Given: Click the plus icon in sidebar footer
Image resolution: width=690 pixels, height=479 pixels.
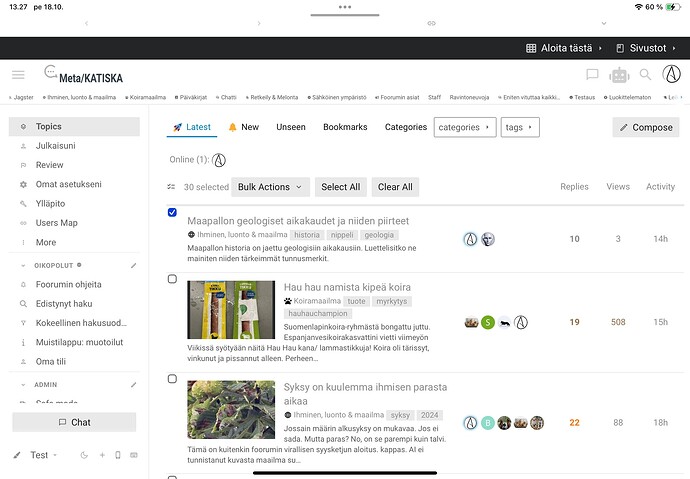Looking at the screenshot, I should pos(102,455).
